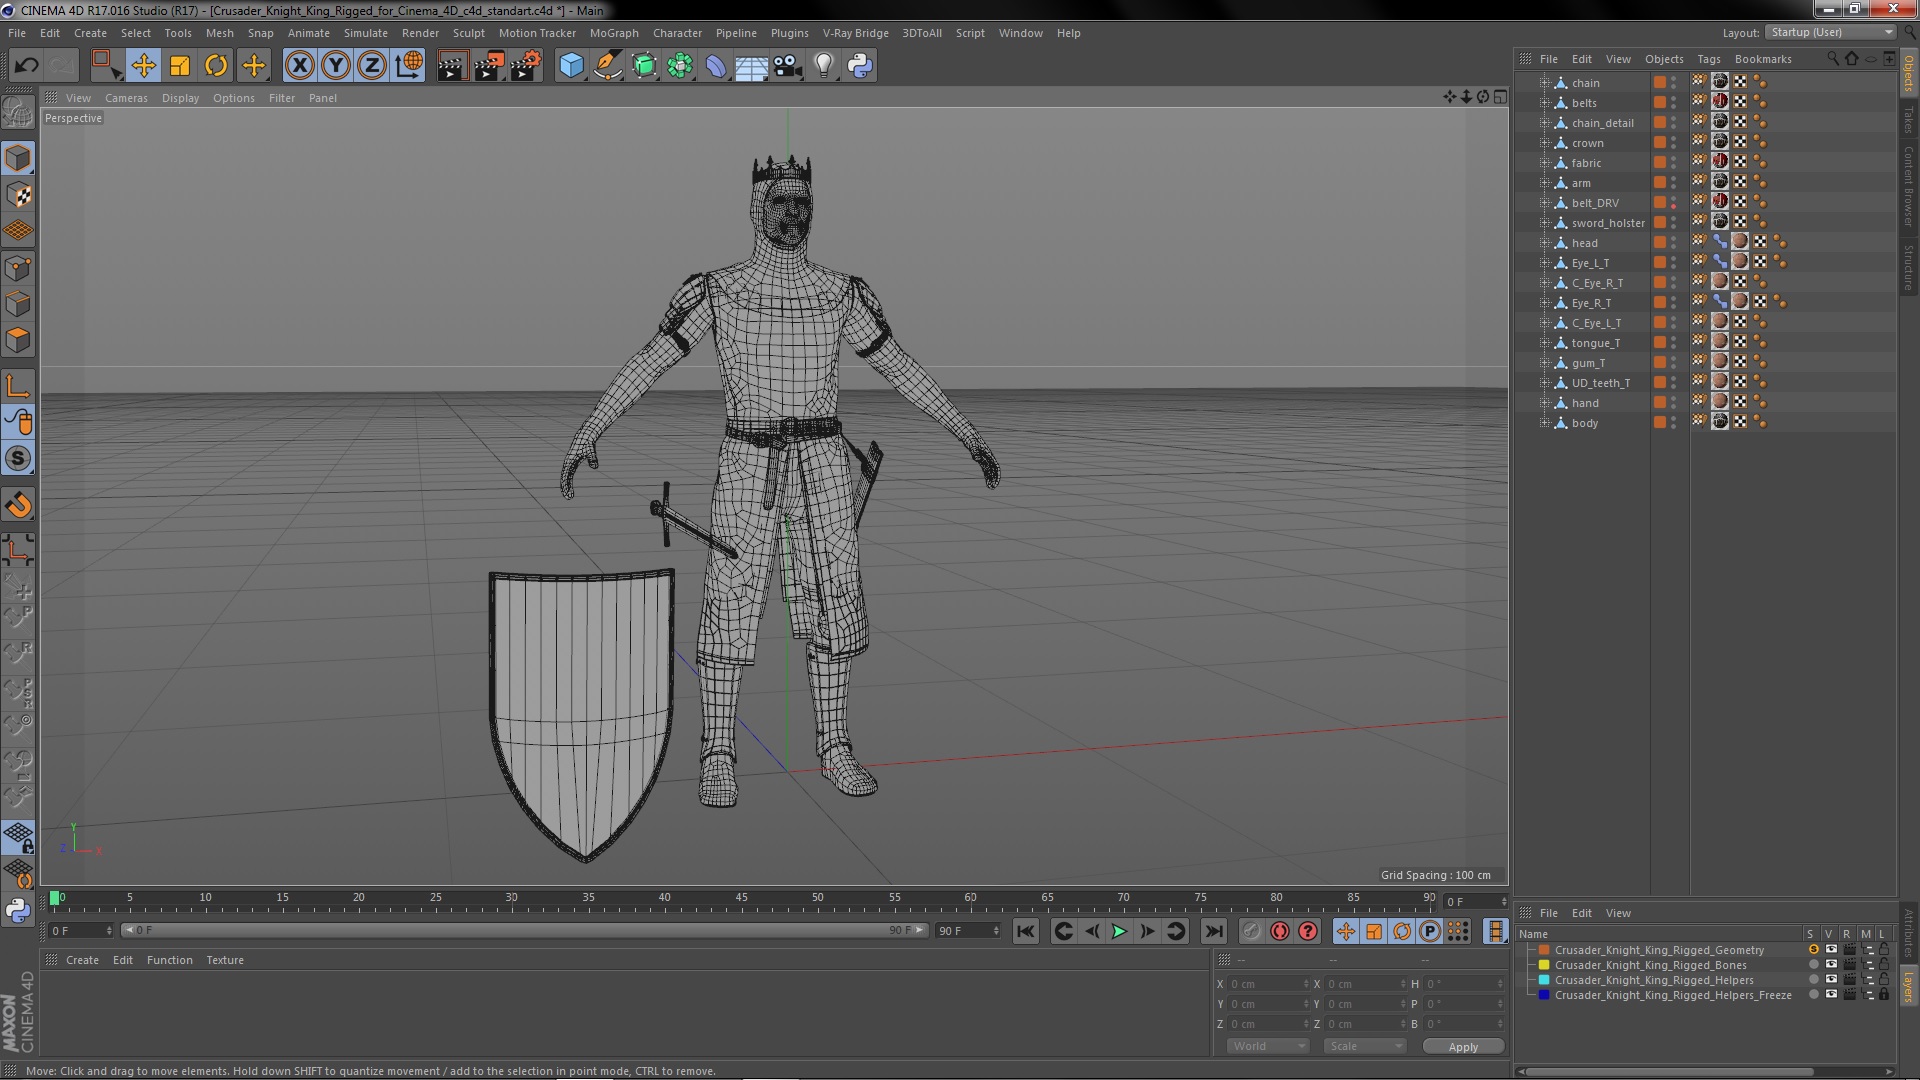Select the Move tool in top toolbar
The image size is (1920, 1080).
point(143,66)
